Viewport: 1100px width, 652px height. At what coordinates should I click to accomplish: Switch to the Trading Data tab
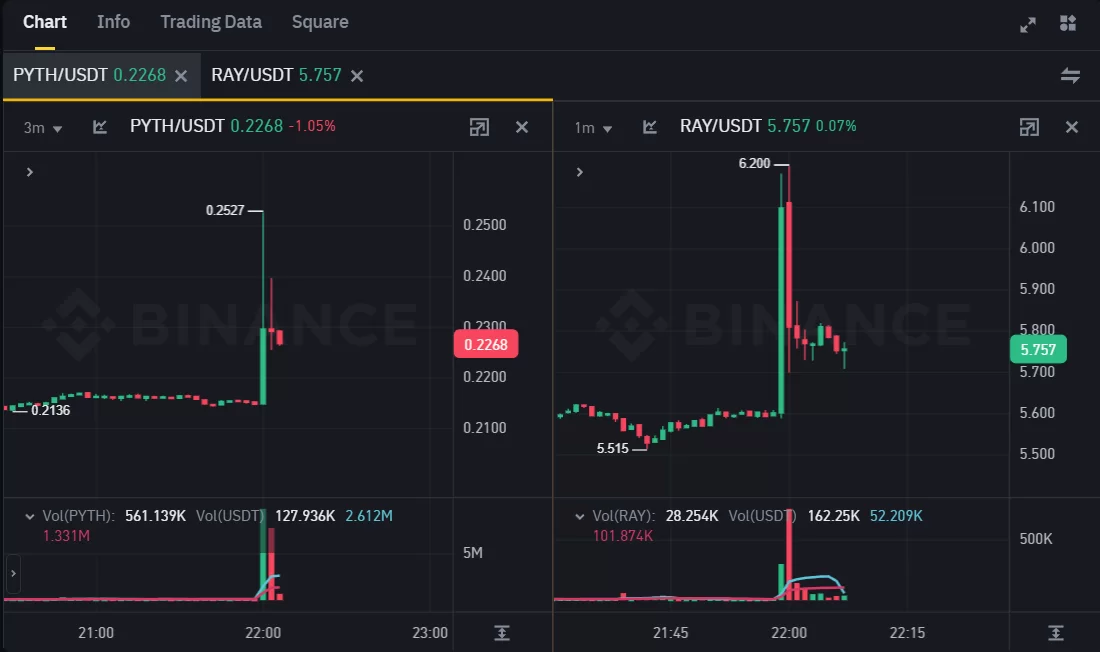click(x=211, y=22)
